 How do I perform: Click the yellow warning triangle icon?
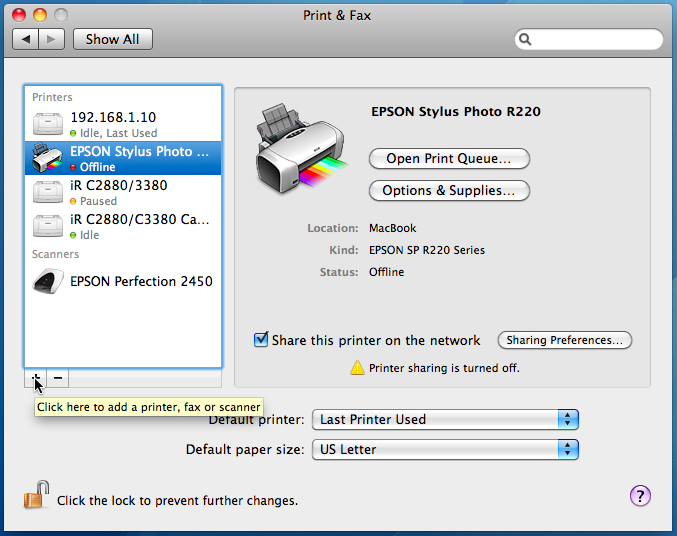point(357,368)
